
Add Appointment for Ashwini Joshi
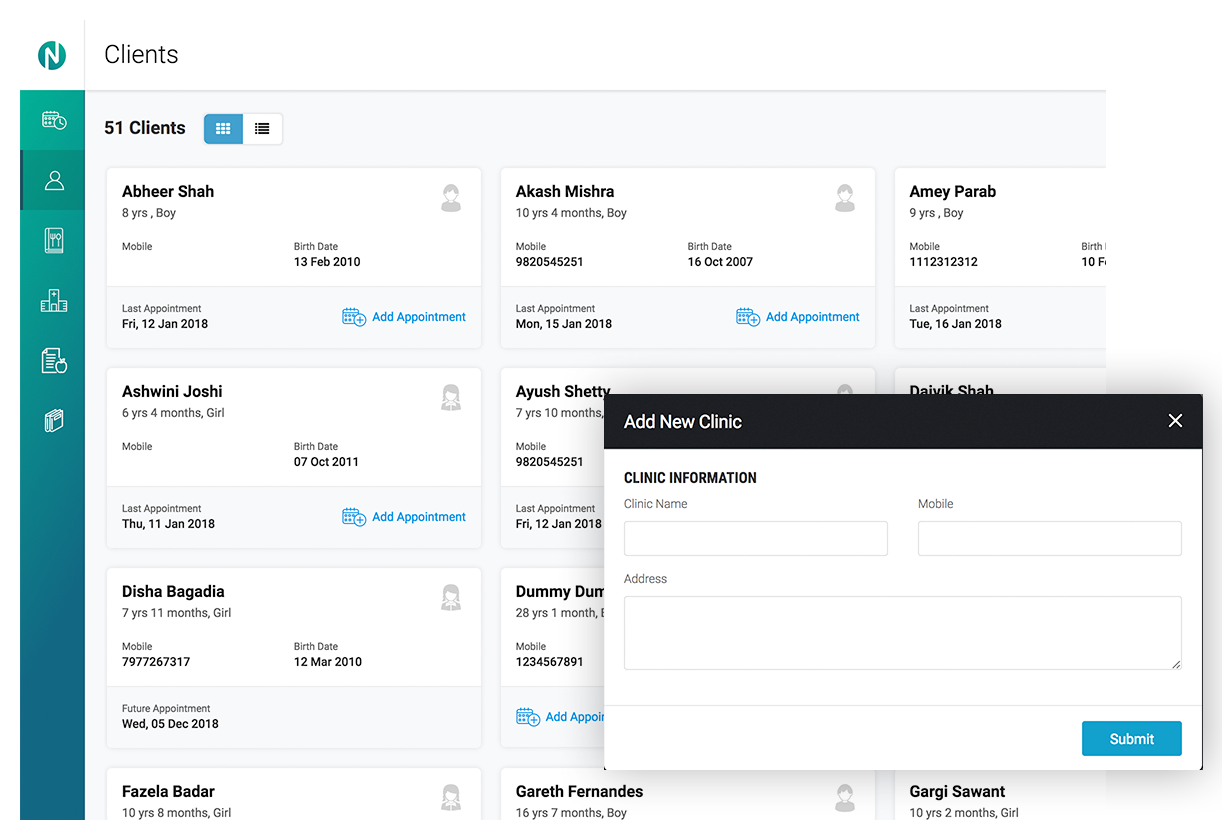click(x=404, y=517)
